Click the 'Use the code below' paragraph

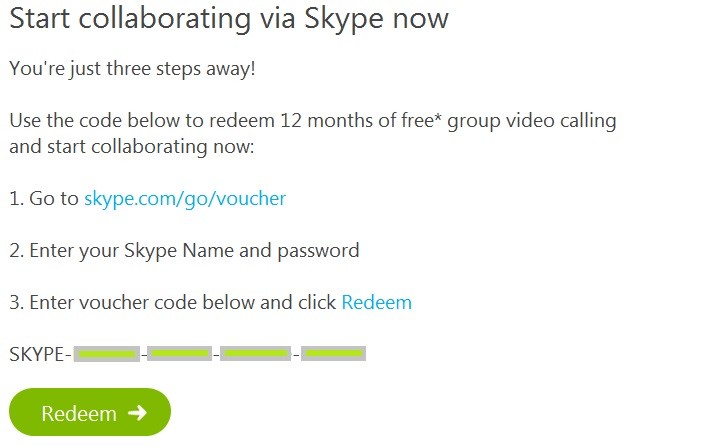point(312,134)
